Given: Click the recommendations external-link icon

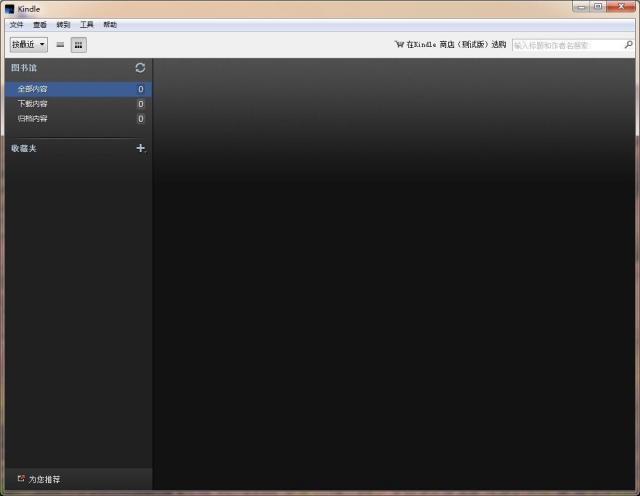Looking at the screenshot, I should (x=21, y=478).
